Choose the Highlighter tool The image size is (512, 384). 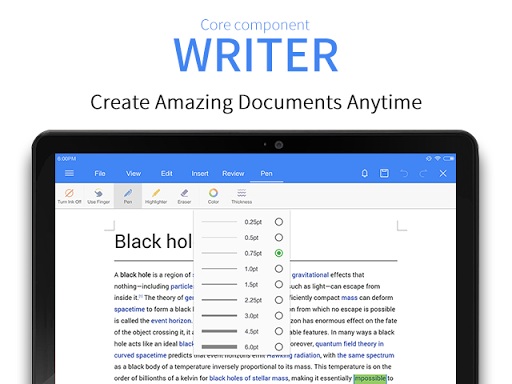156,196
